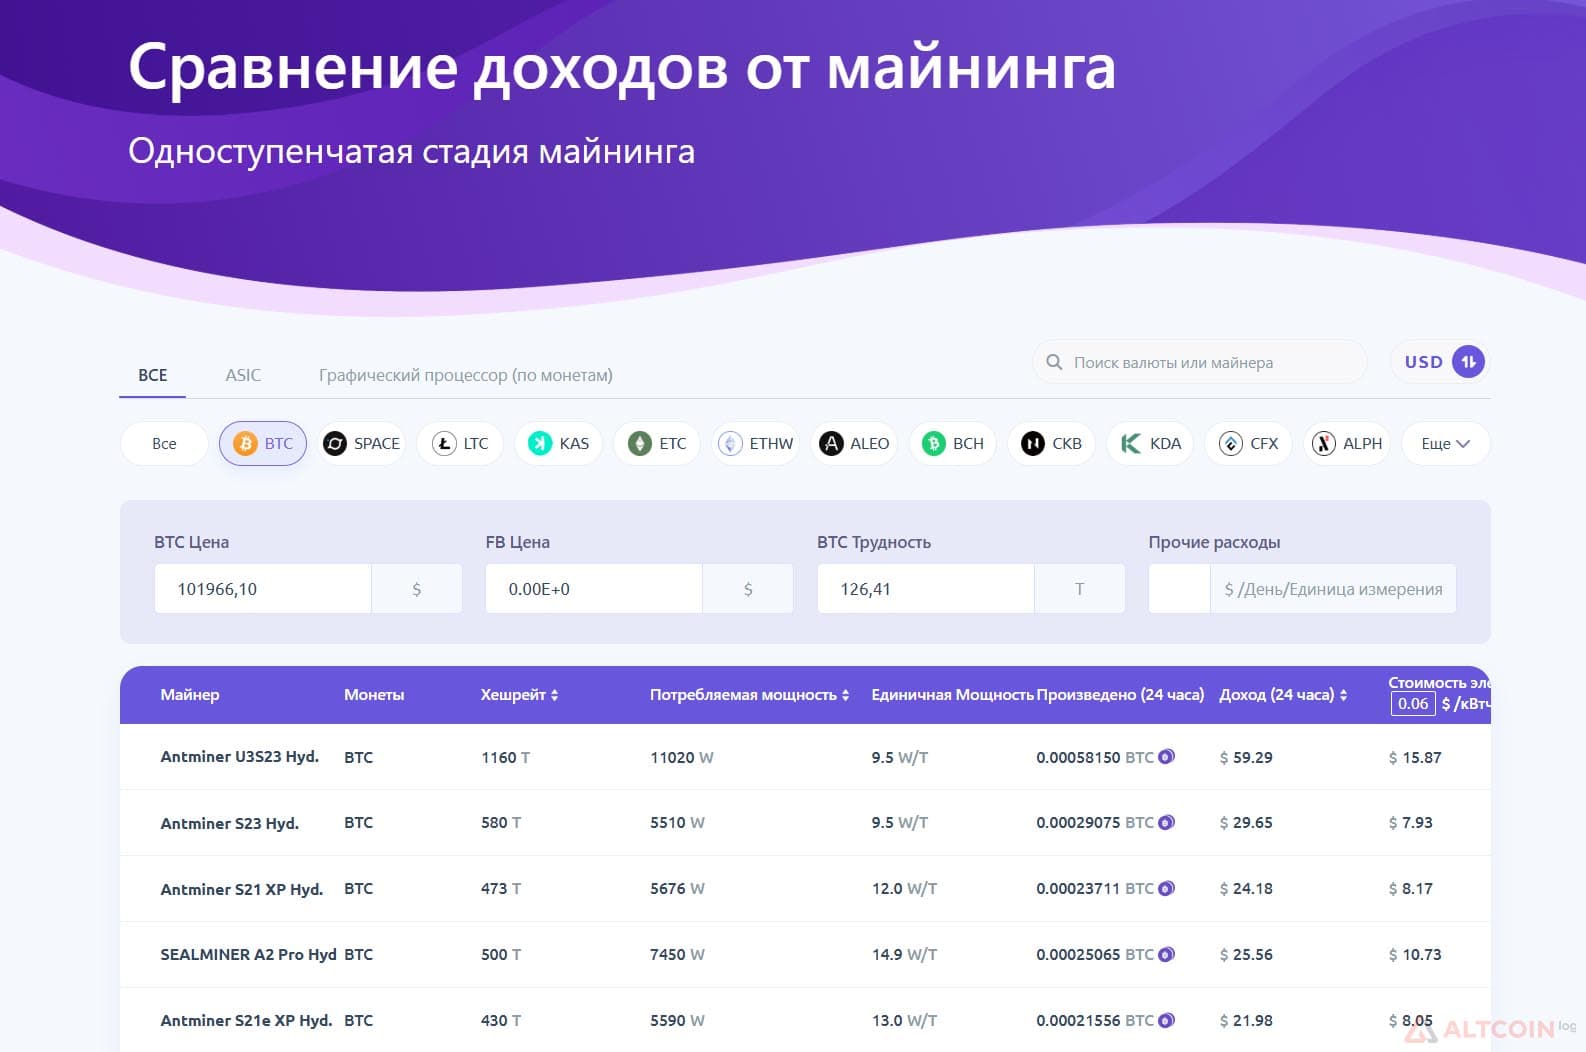Click coin icon in Antminer U3S23 Hyd. row

[1166, 757]
